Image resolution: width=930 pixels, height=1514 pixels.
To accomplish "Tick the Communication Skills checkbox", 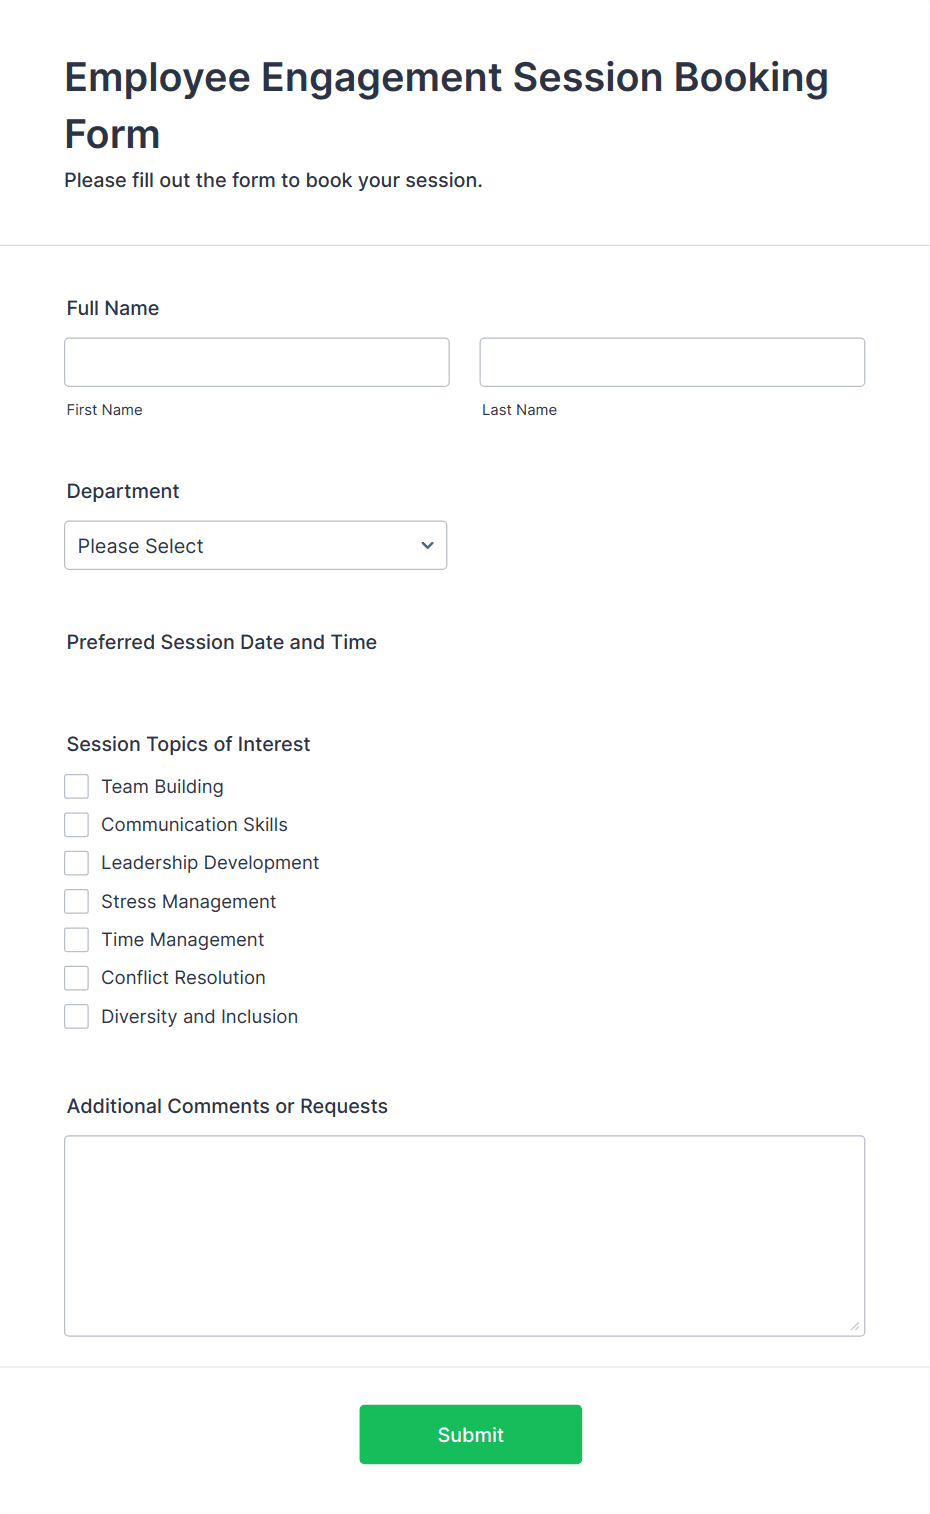I will tap(77, 825).
